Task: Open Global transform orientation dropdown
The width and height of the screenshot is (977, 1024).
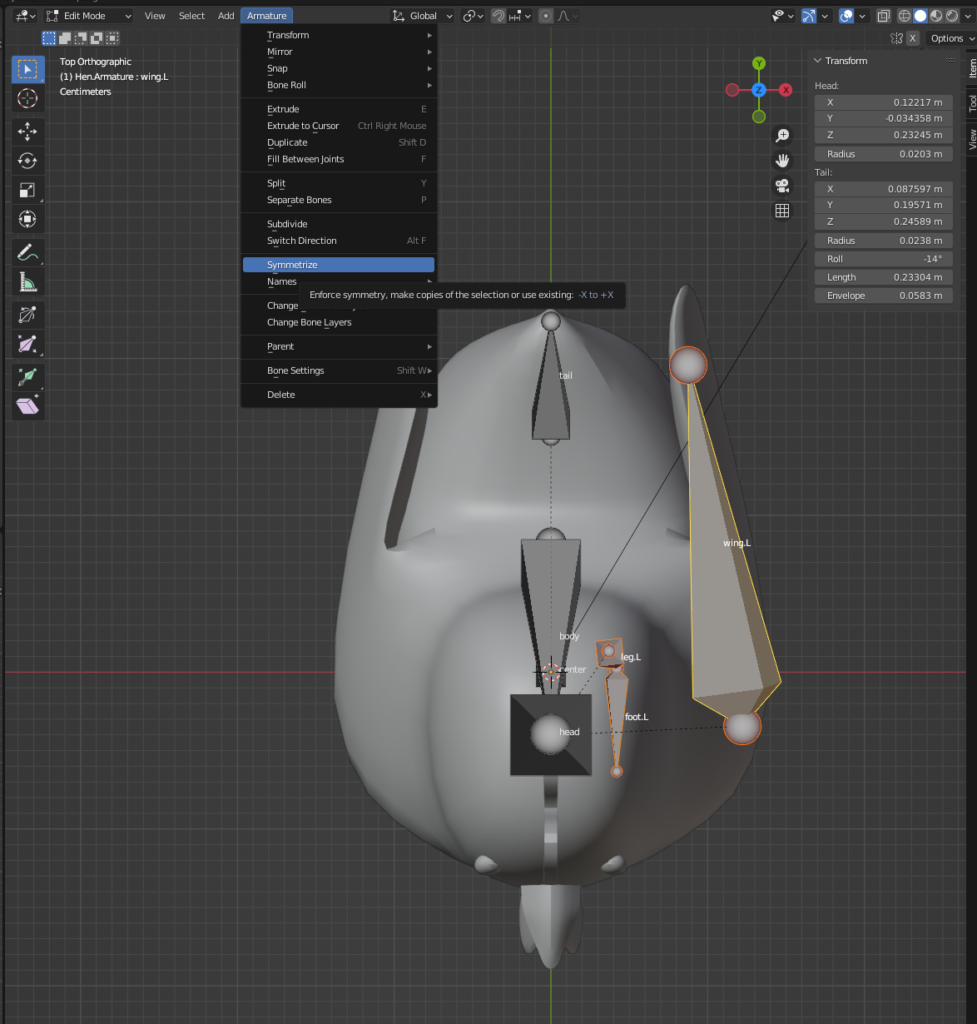Action: [423, 16]
